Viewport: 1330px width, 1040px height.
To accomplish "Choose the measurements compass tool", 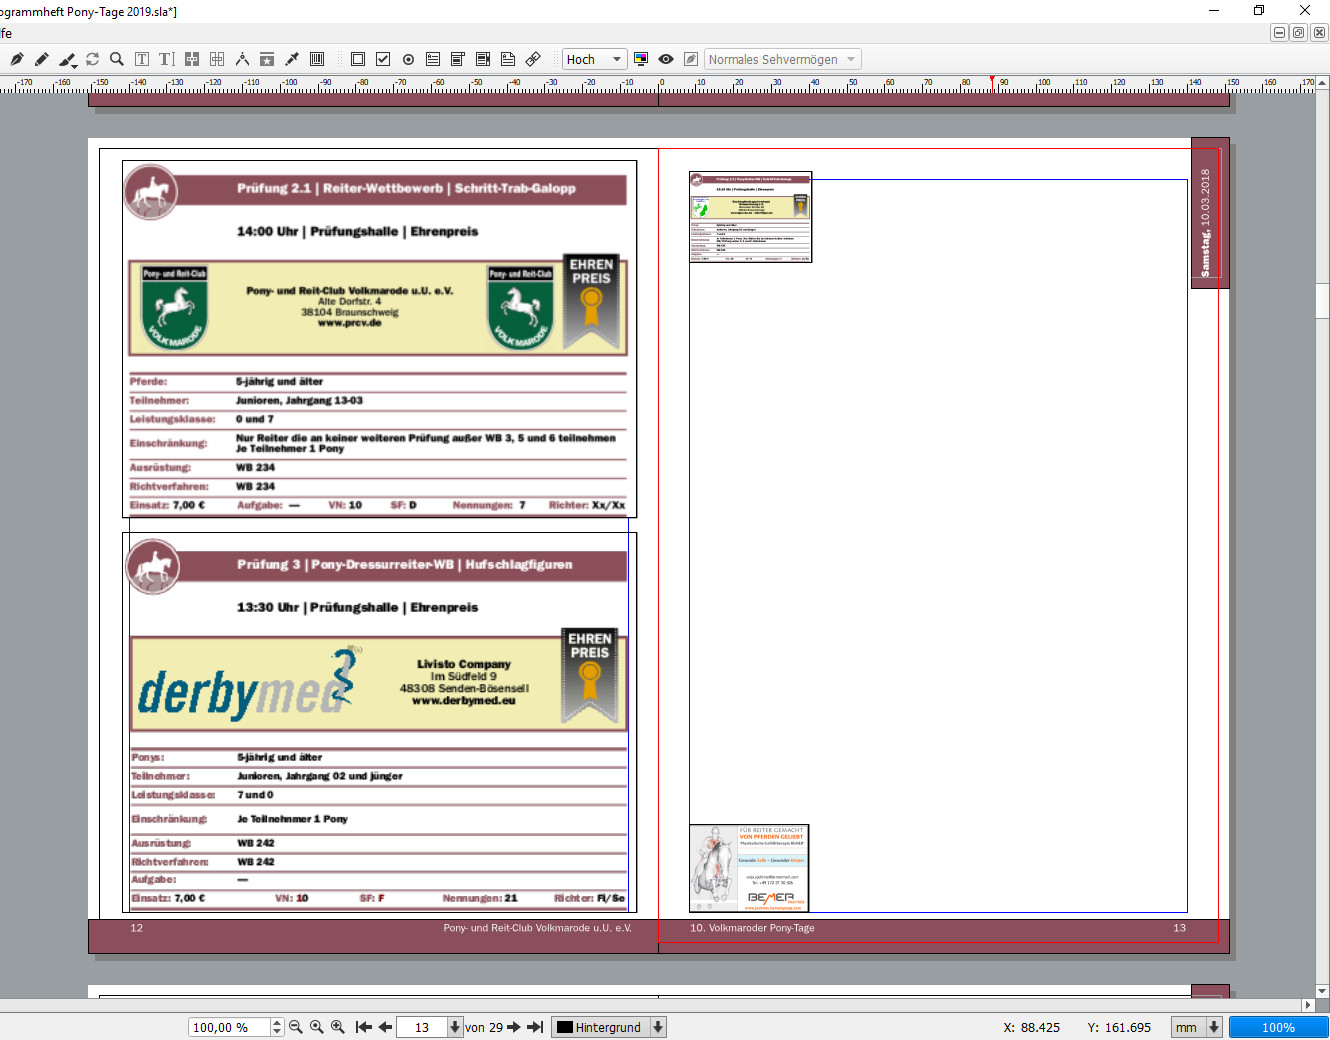I will pyautogui.click(x=242, y=60).
